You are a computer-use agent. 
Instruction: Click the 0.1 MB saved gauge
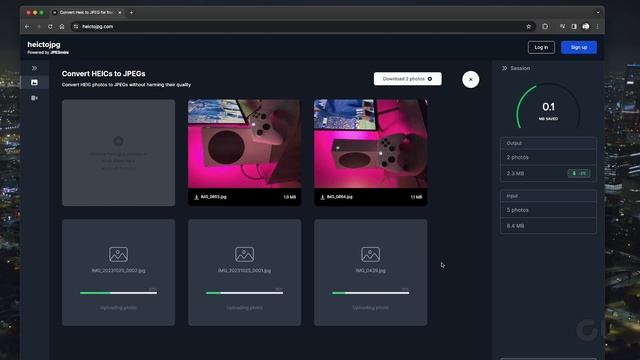[x=548, y=107]
